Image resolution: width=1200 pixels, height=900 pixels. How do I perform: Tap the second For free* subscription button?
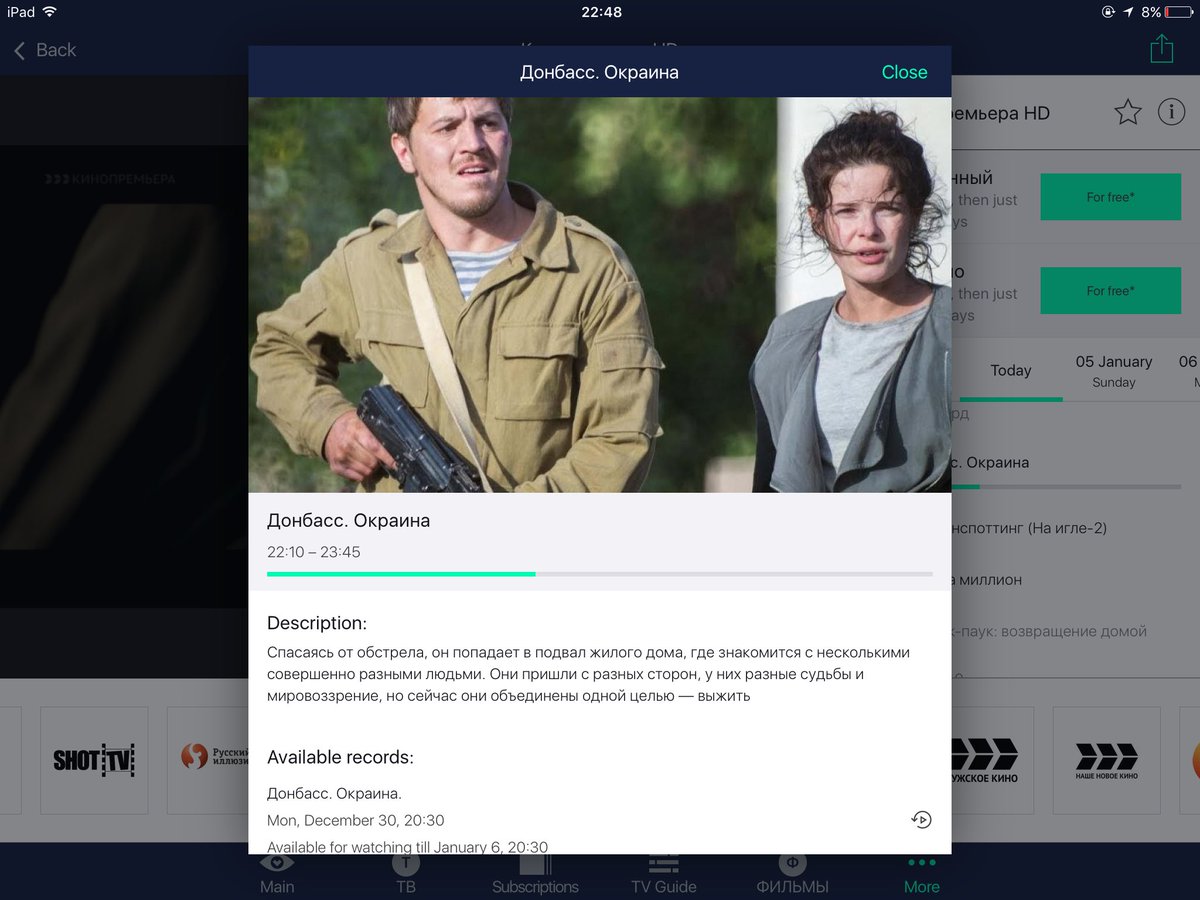coord(1111,291)
